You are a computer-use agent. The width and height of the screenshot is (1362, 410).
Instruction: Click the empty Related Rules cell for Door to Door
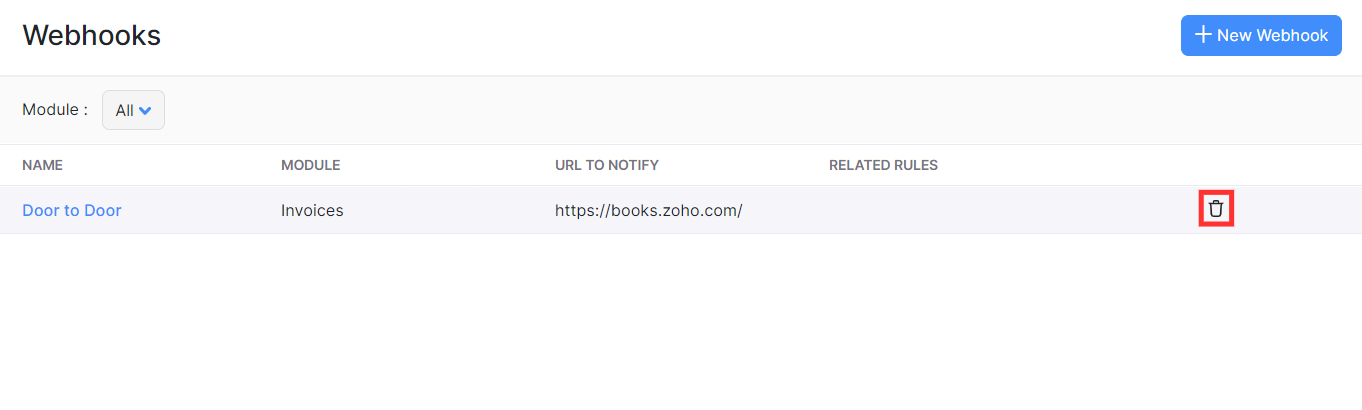coord(950,210)
